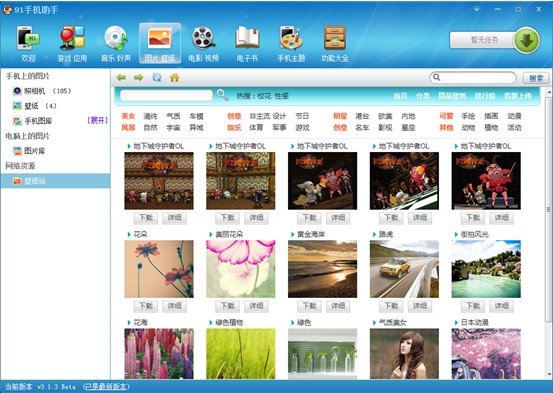This screenshot has width=553, height=393.
Task: Focus the top-right search input field
Action: click(x=473, y=78)
